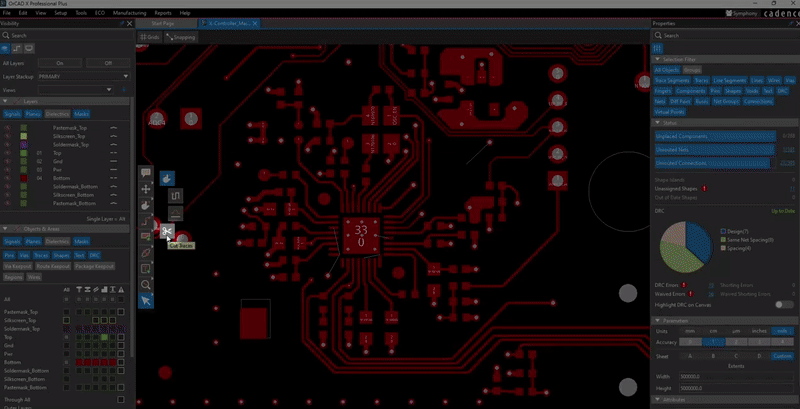This screenshot has height=409, width=800.
Task: Click the DRC warning column icon in objects grid
Action: coord(121,290)
